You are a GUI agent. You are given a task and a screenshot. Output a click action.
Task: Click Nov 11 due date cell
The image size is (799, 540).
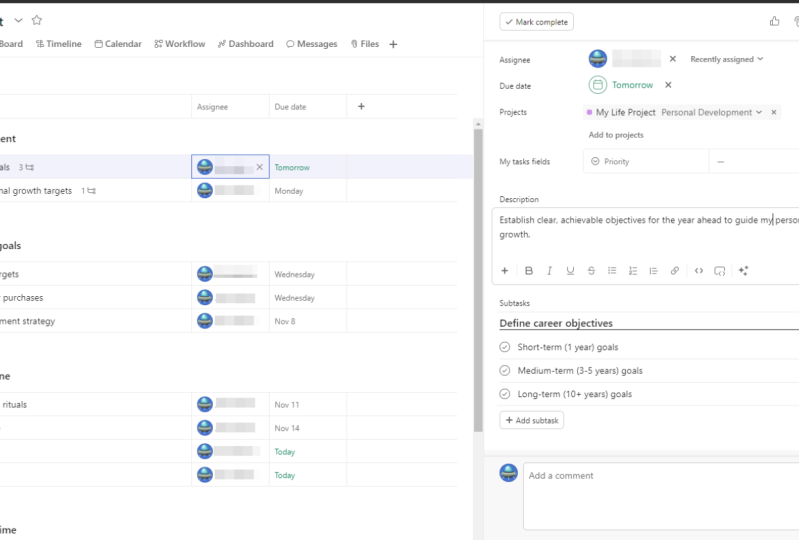tap(308, 405)
